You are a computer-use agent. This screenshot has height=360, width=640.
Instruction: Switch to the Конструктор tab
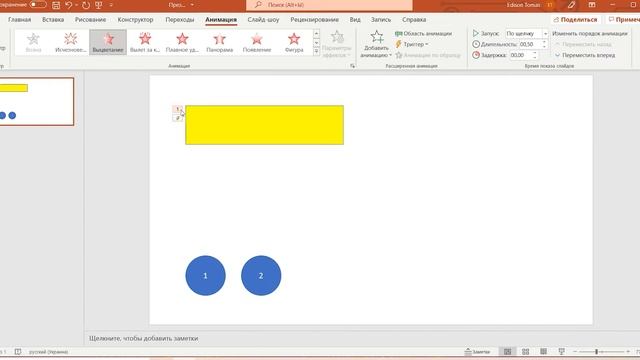(x=135, y=20)
